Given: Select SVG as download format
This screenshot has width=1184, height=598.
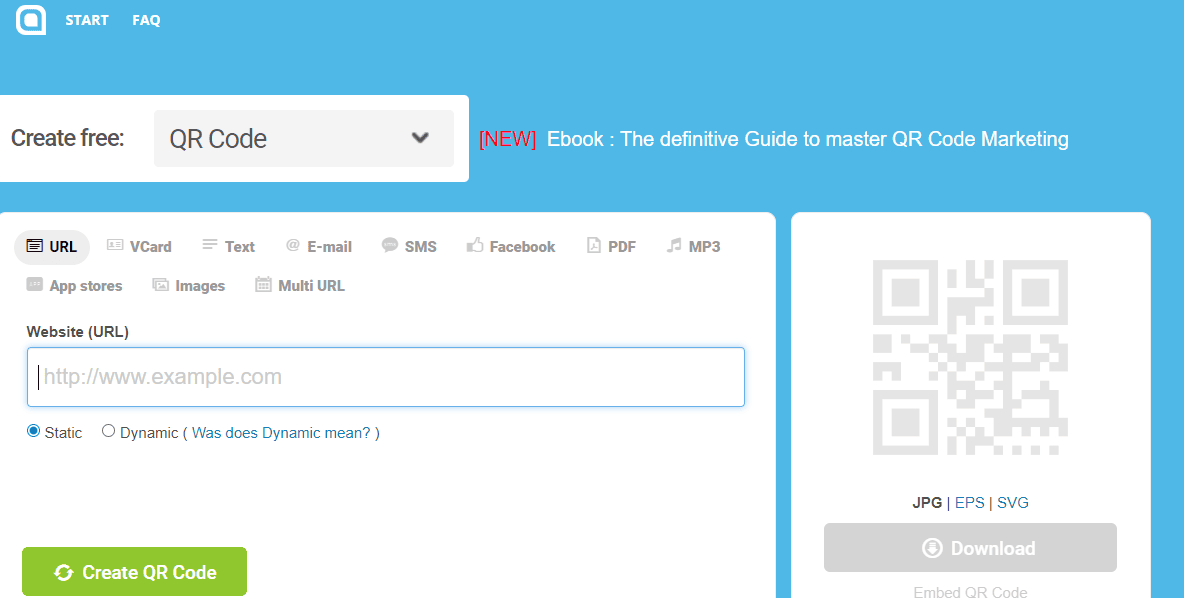Looking at the screenshot, I should pyautogui.click(x=1012, y=502).
